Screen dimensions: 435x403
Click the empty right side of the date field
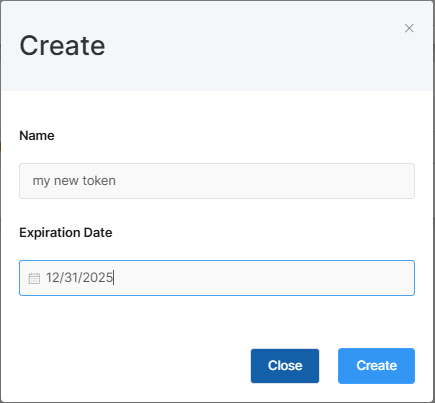267,278
